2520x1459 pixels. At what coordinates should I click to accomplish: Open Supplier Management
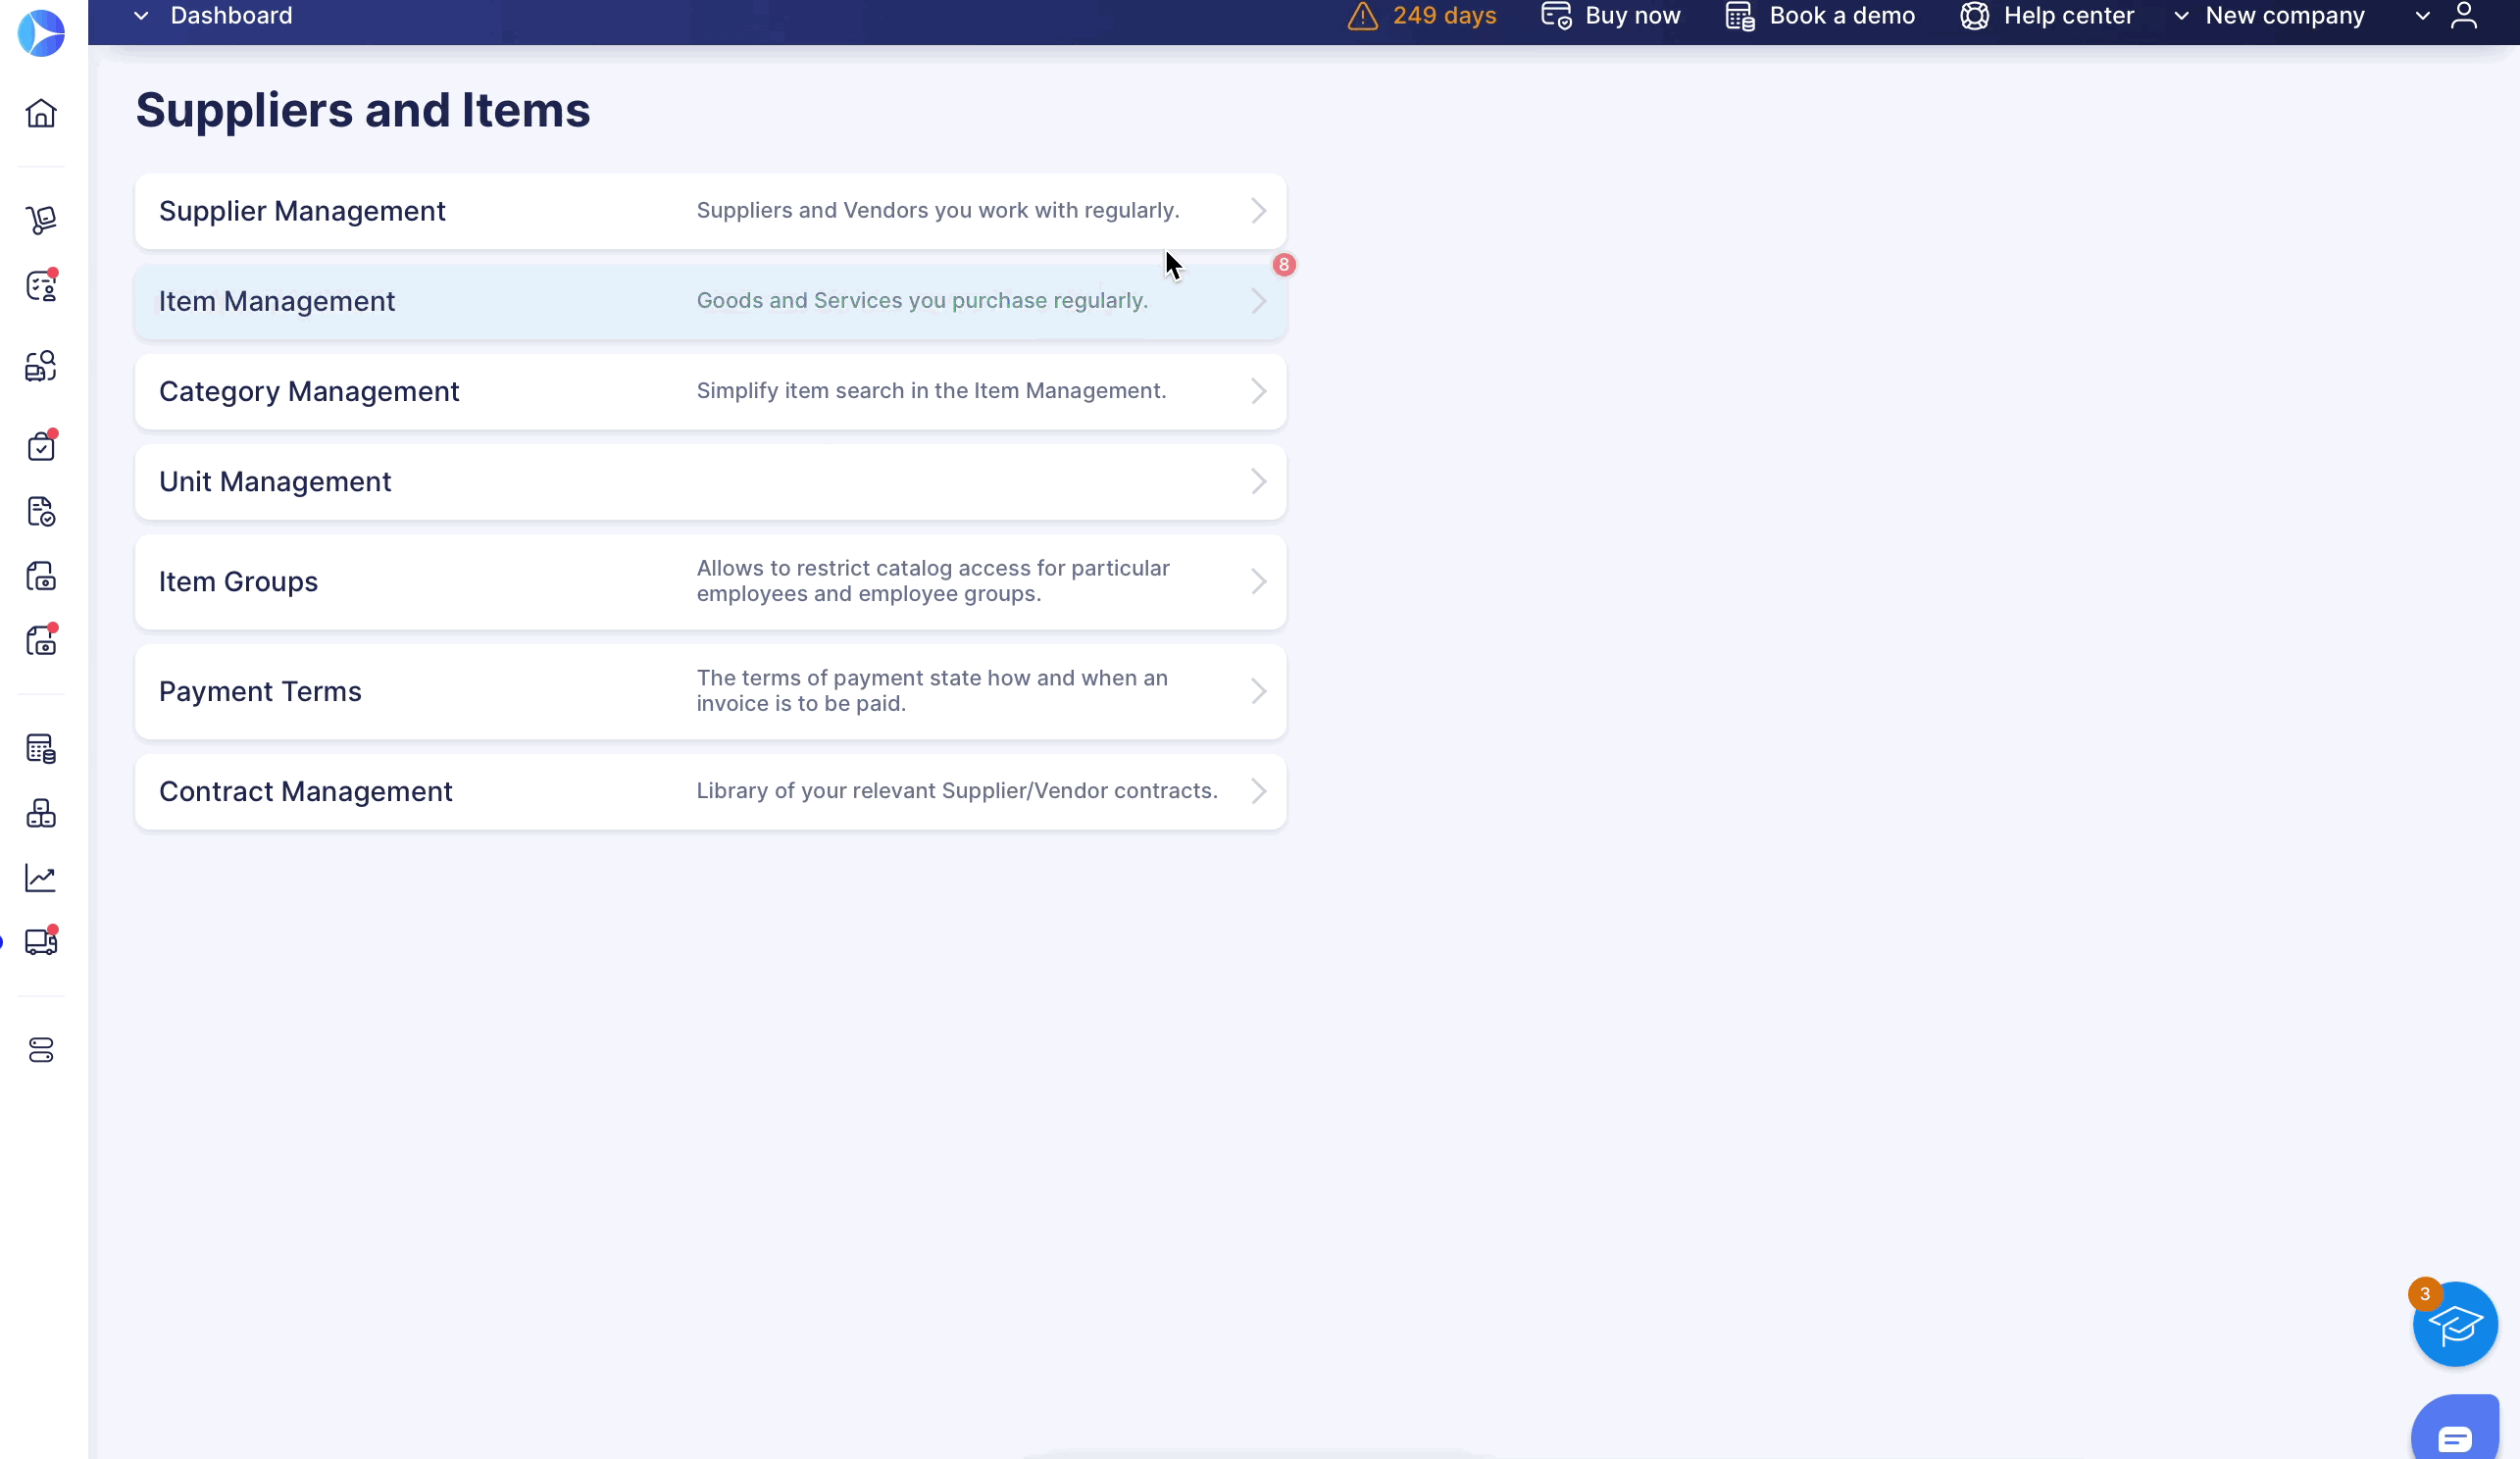tap(710, 211)
